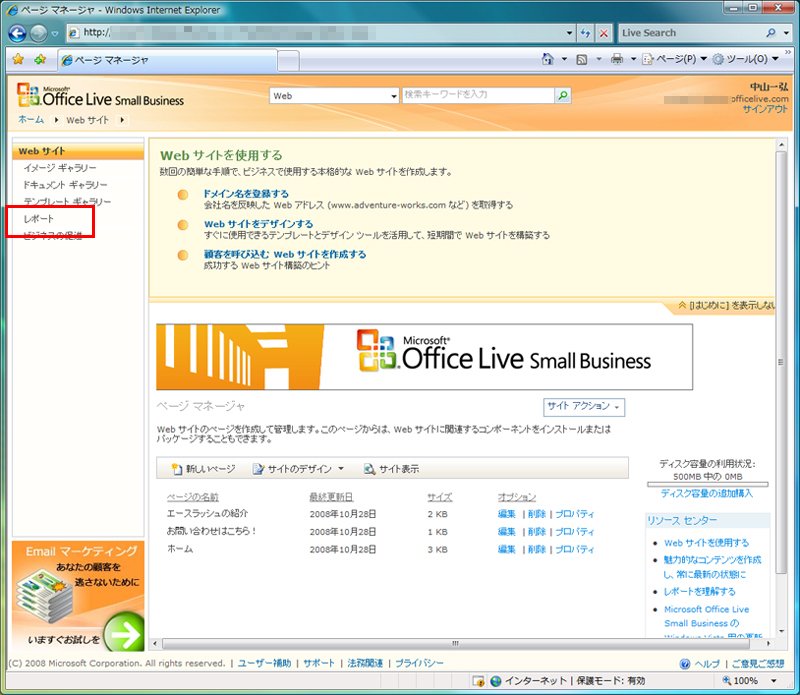Select the ページ マネージャ browser tab
The height and width of the screenshot is (695, 800).
coord(167,60)
